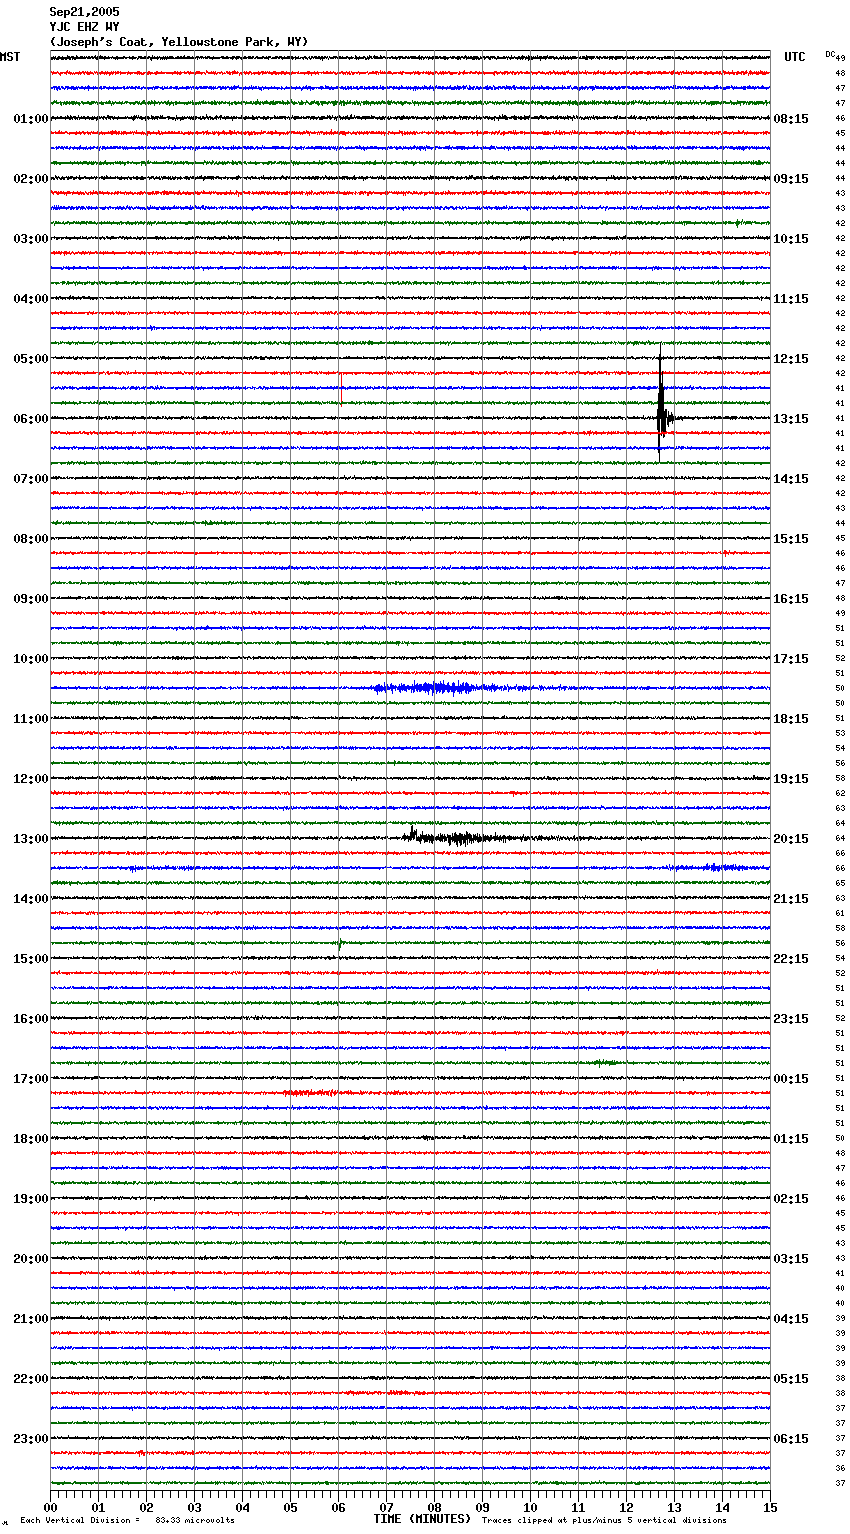Click the 05:00 MST time label
The width and height of the screenshot is (850, 1534).
31,359
